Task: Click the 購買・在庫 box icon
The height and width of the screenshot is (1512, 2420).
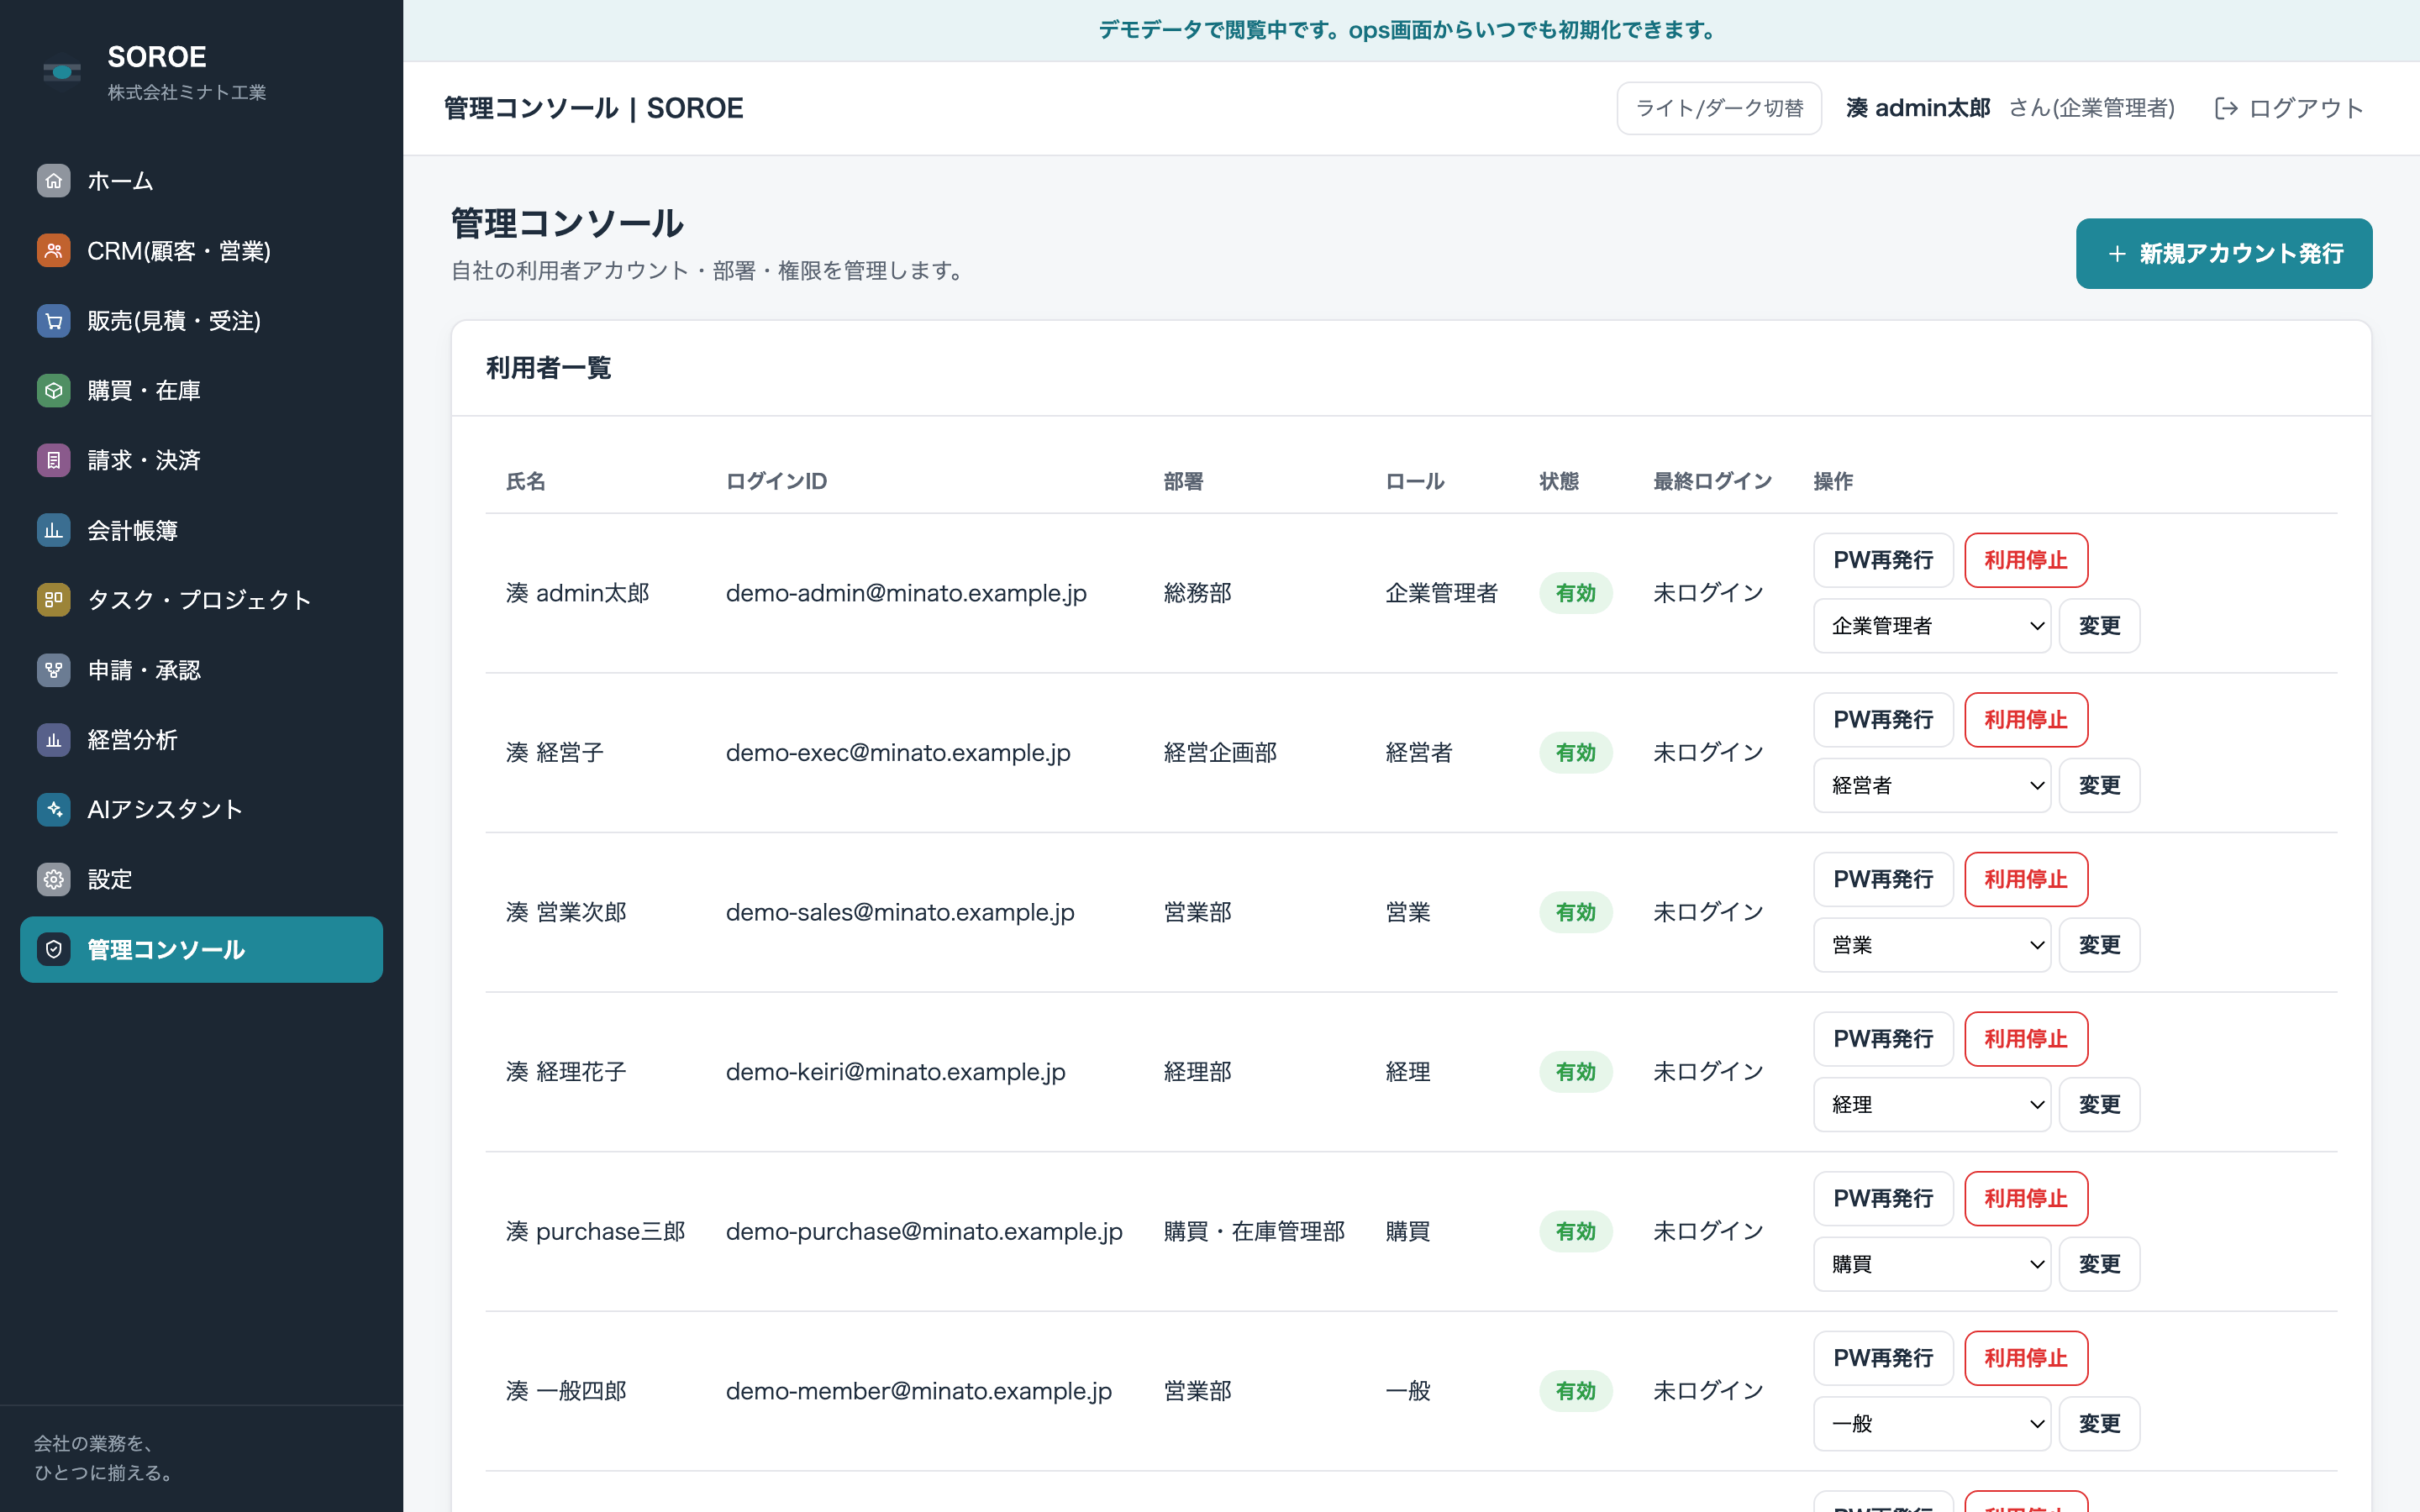Action: pos(54,391)
